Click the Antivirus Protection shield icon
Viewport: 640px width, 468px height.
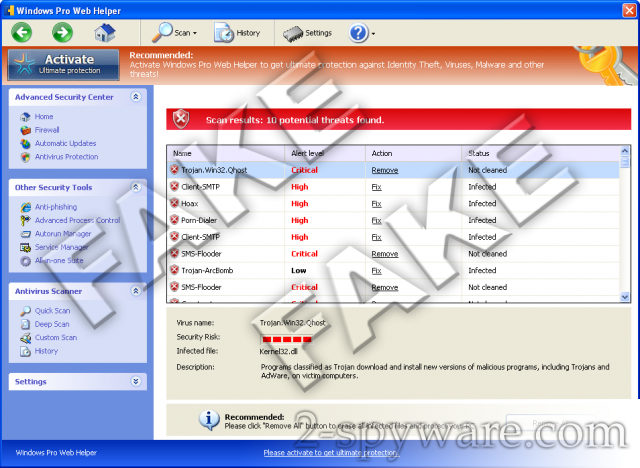(25, 157)
